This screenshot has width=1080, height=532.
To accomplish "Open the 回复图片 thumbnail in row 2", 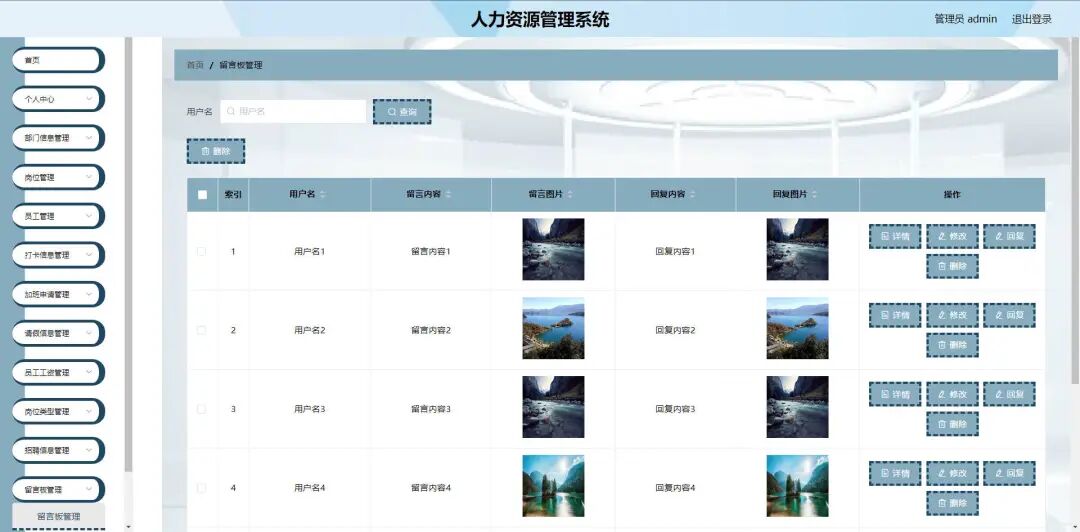I will [798, 328].
